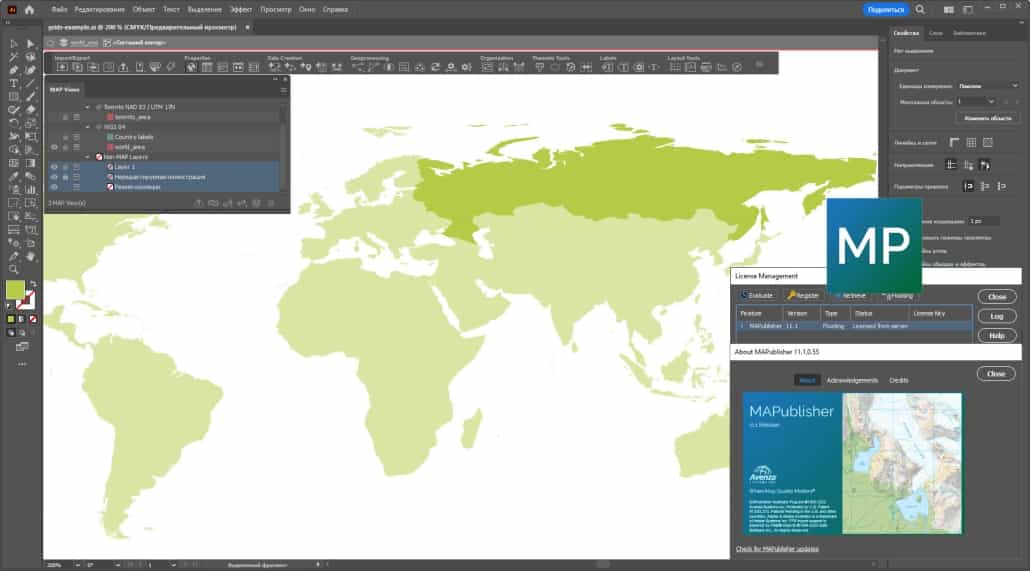The height and width of the screenshot is (571, 1030).
Task: Select the Gradient tool
Action: pos(30,164)
